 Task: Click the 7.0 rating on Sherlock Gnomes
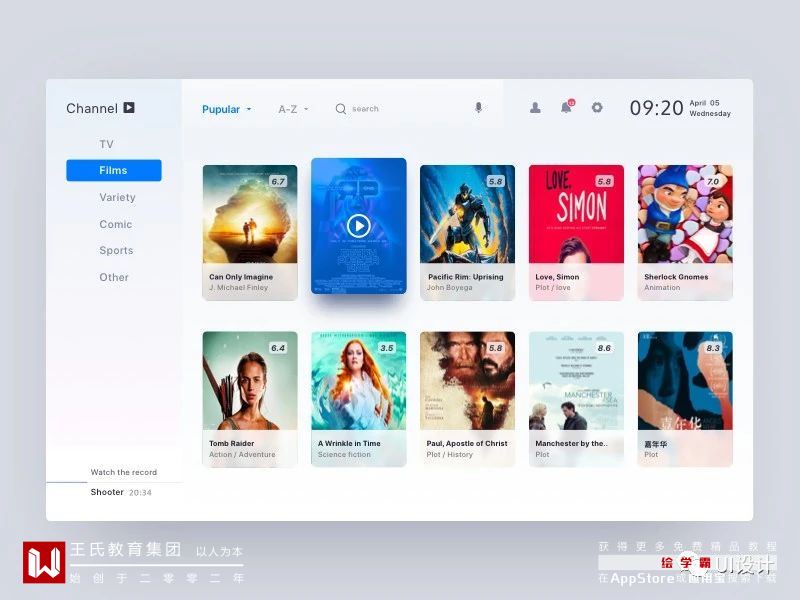pos(713,182)
